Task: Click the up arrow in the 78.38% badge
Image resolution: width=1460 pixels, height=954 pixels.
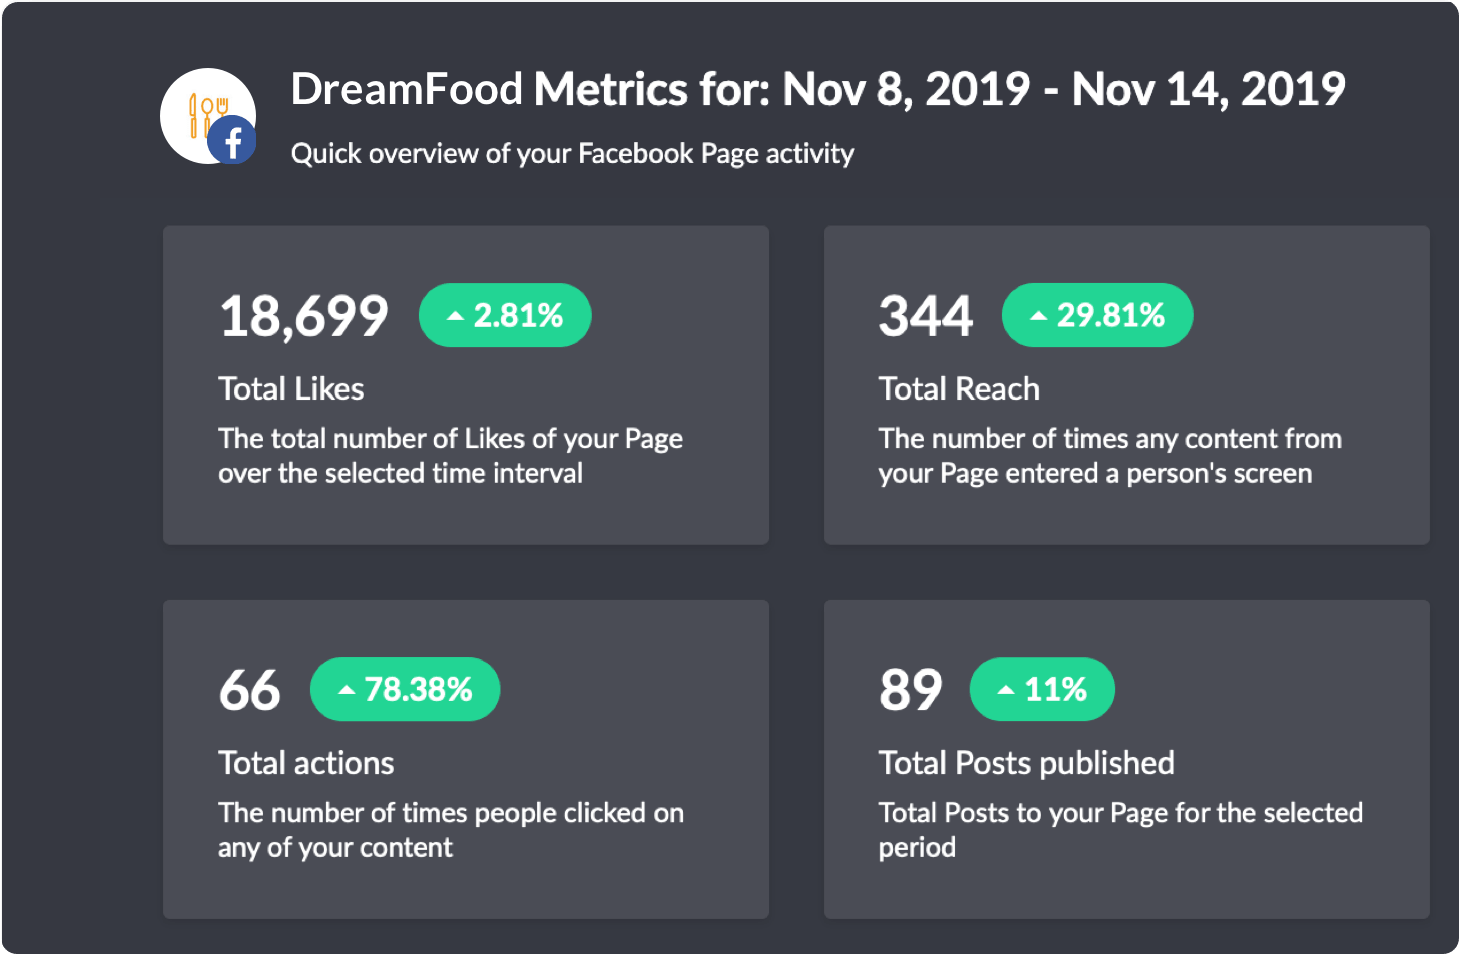Action: (x=347, y=690)
